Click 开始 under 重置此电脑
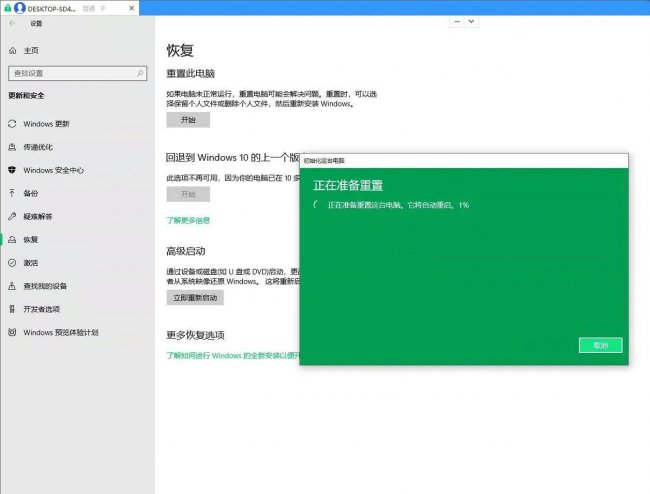650x494 pixels. pos(188,120)
